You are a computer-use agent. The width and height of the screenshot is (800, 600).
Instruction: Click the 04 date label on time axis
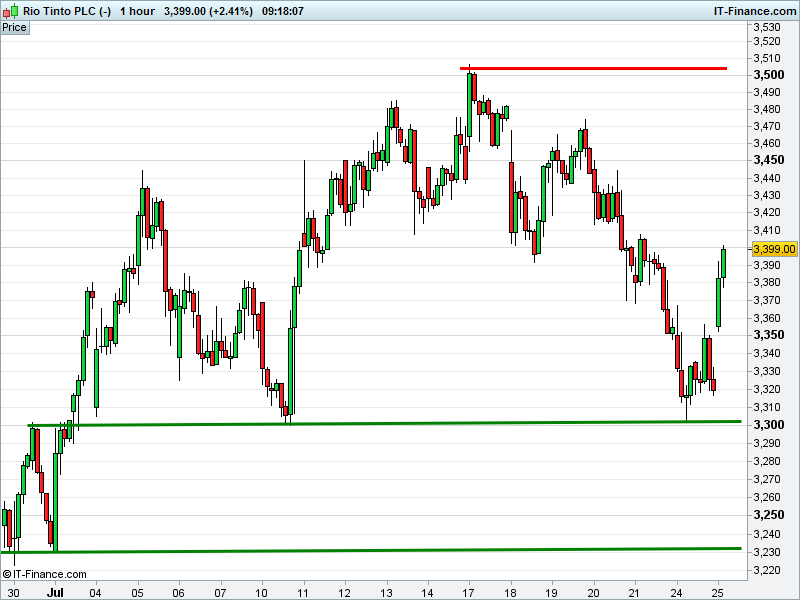(95, 593)
